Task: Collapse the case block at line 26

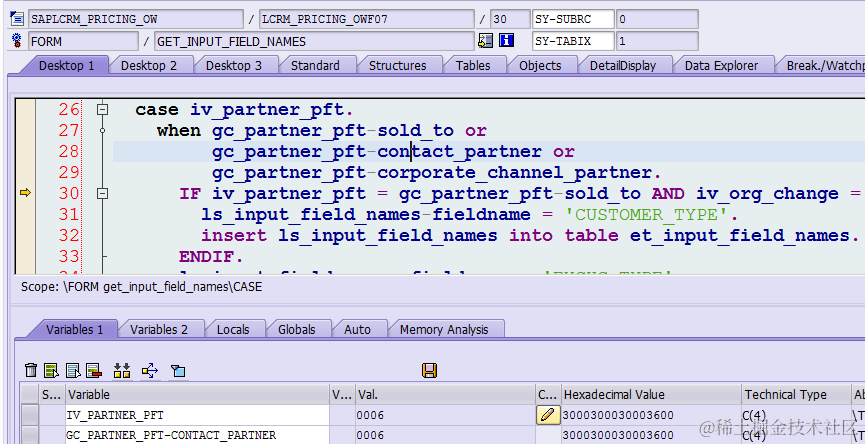Action: click(102, 110)
